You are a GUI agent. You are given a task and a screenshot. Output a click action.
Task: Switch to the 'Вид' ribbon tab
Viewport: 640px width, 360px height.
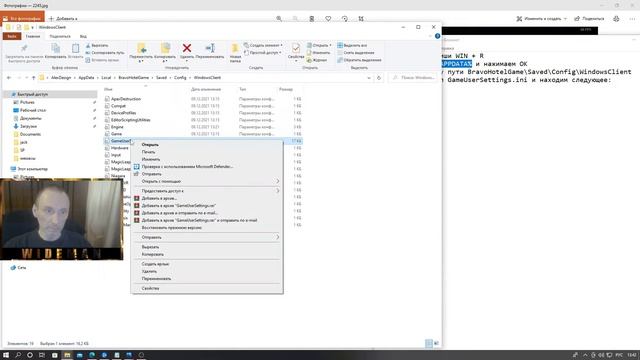[83, 36]
